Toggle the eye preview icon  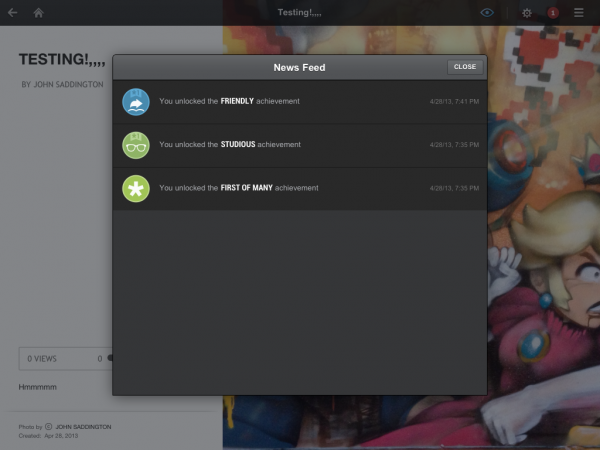coord(487,13)
